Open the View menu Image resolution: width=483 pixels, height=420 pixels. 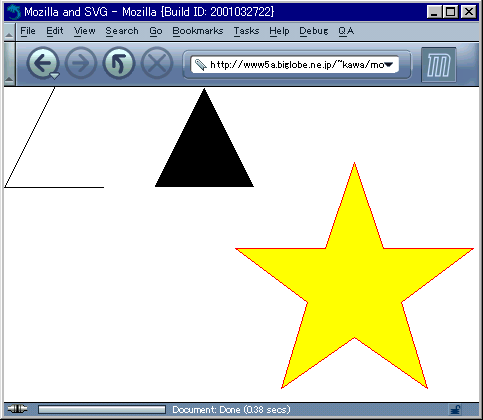pos(84,31)
